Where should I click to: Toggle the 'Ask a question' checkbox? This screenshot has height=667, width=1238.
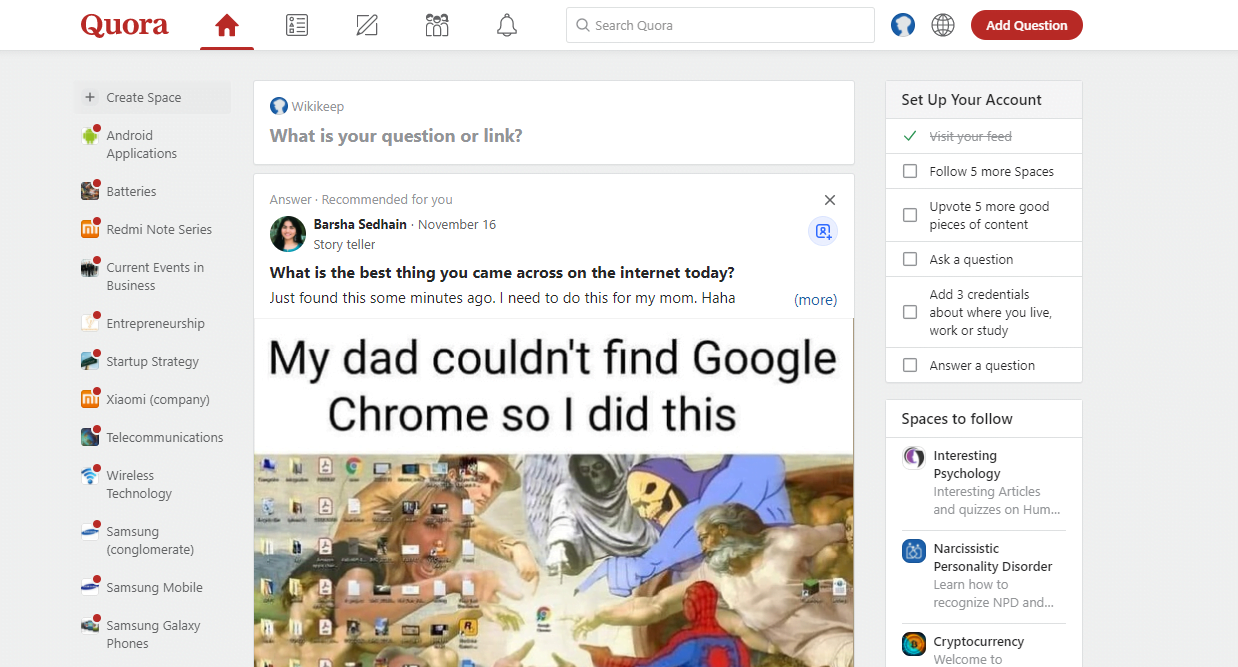(x=910, y=259)
